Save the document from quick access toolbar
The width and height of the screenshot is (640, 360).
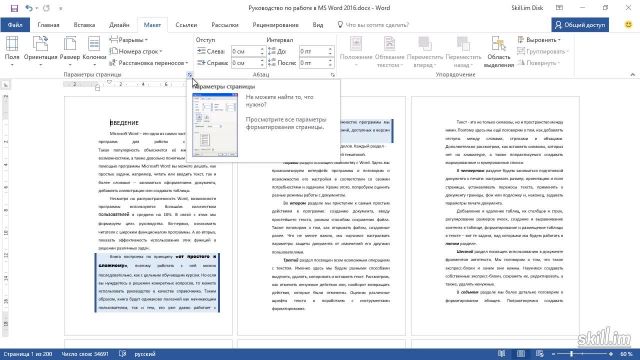pos(14,8)
